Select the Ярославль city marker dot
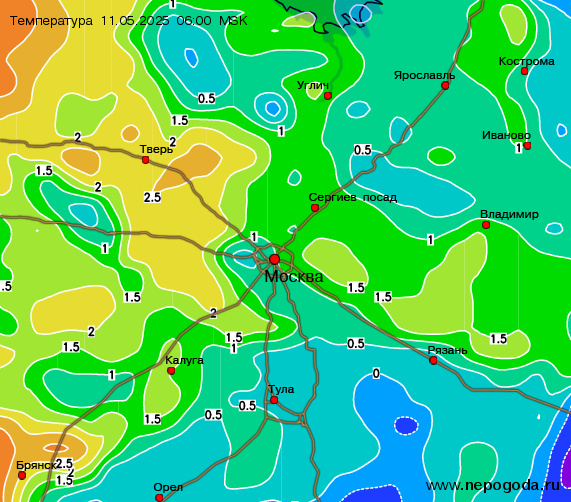 tap(445, 86)
